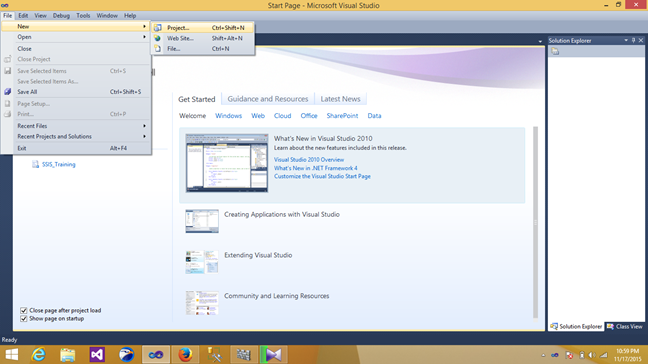Open the Office category link

309,116
